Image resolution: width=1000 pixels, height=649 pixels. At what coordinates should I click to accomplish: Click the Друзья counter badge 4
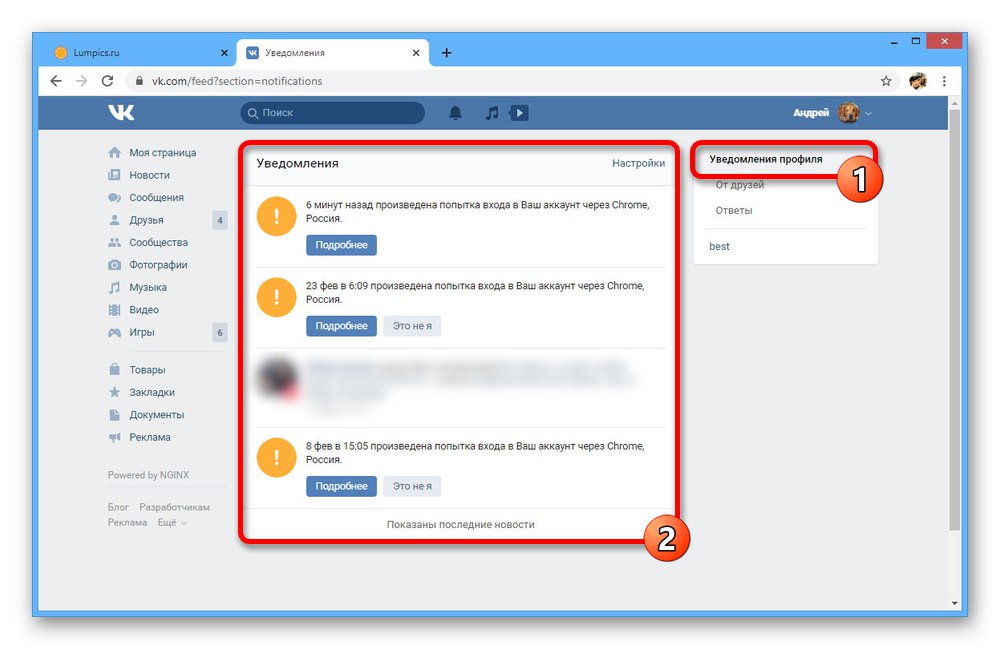(219, 220)
